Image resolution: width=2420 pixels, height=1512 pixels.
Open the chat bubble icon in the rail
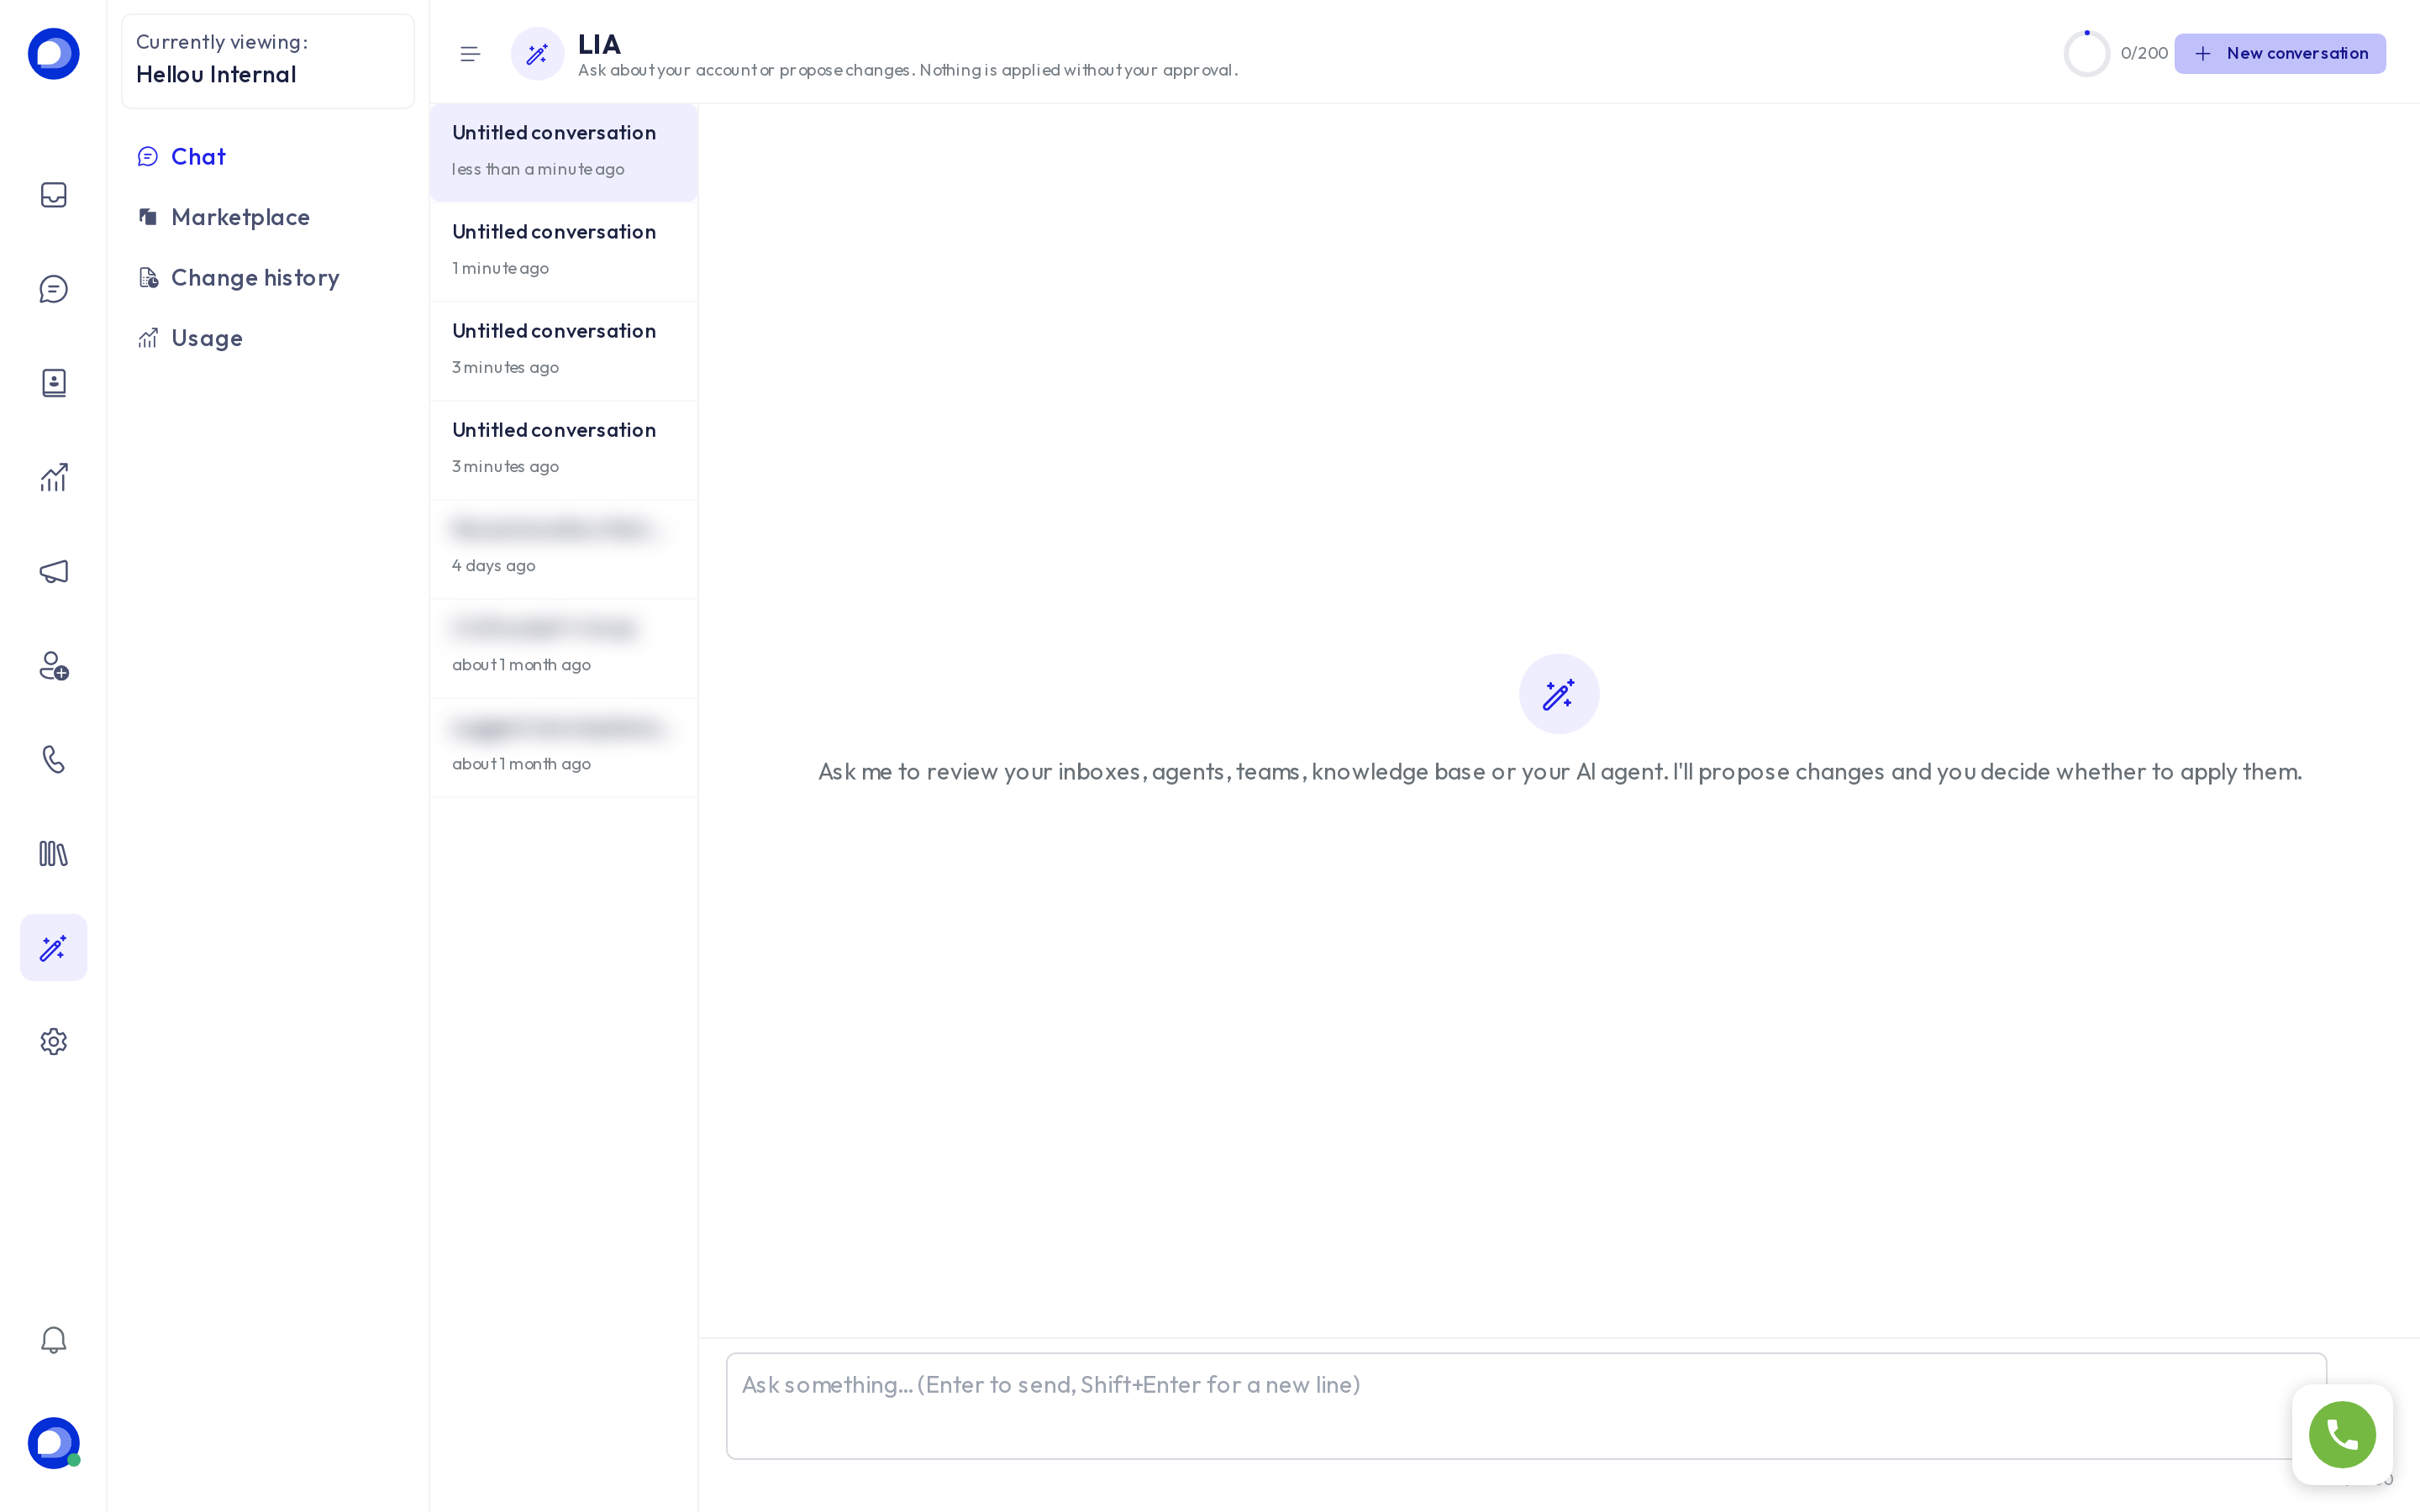(x=53, y=289)
